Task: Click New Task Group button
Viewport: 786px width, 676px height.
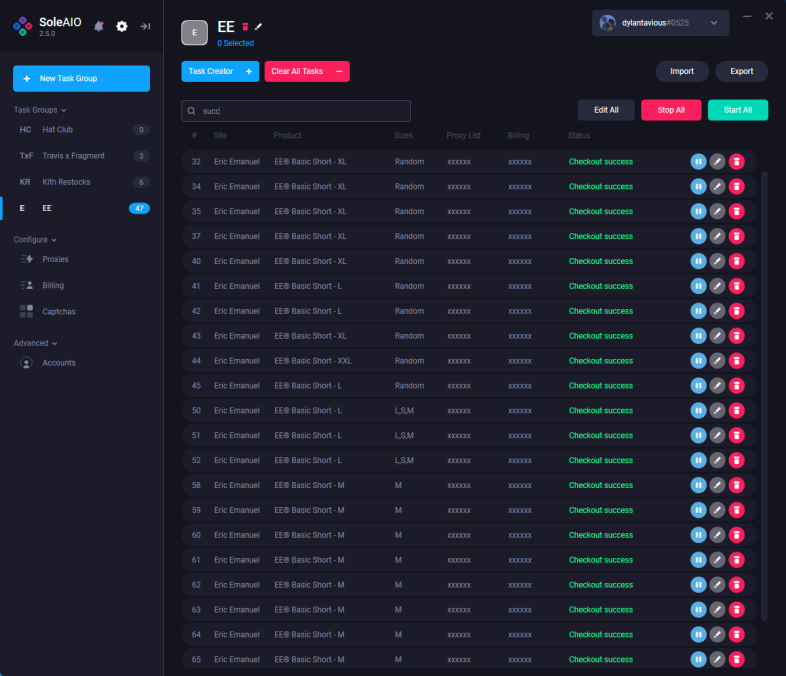Action: (x=81, y=79)
